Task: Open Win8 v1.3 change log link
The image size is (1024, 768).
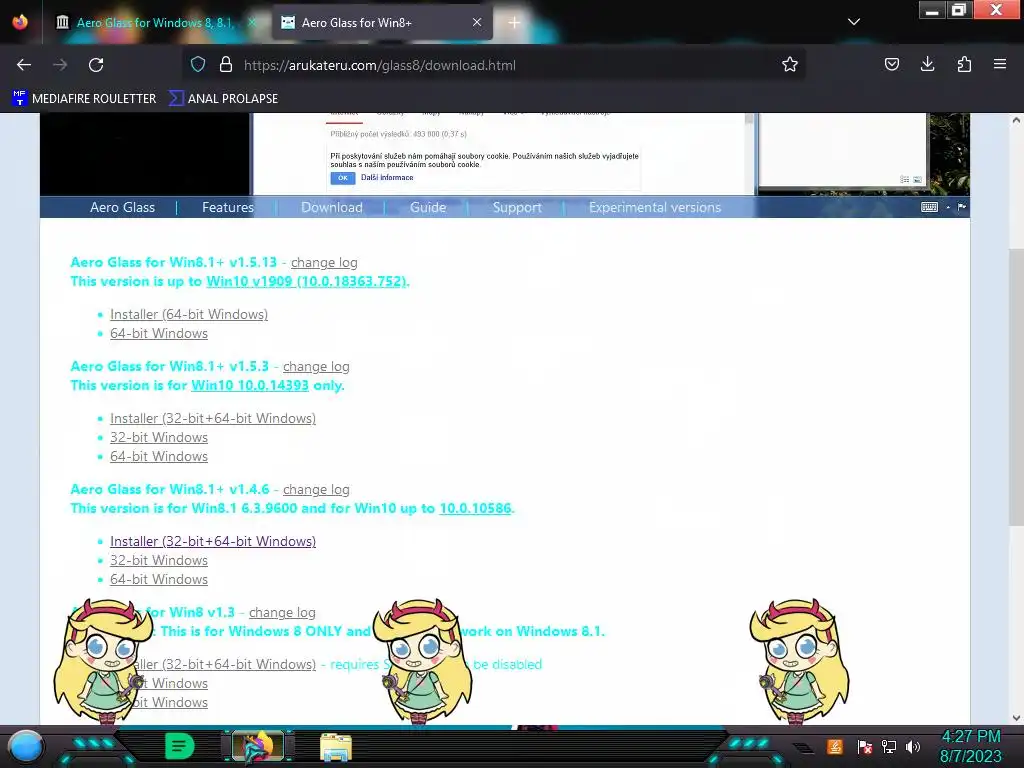Action: click(282, 612)
